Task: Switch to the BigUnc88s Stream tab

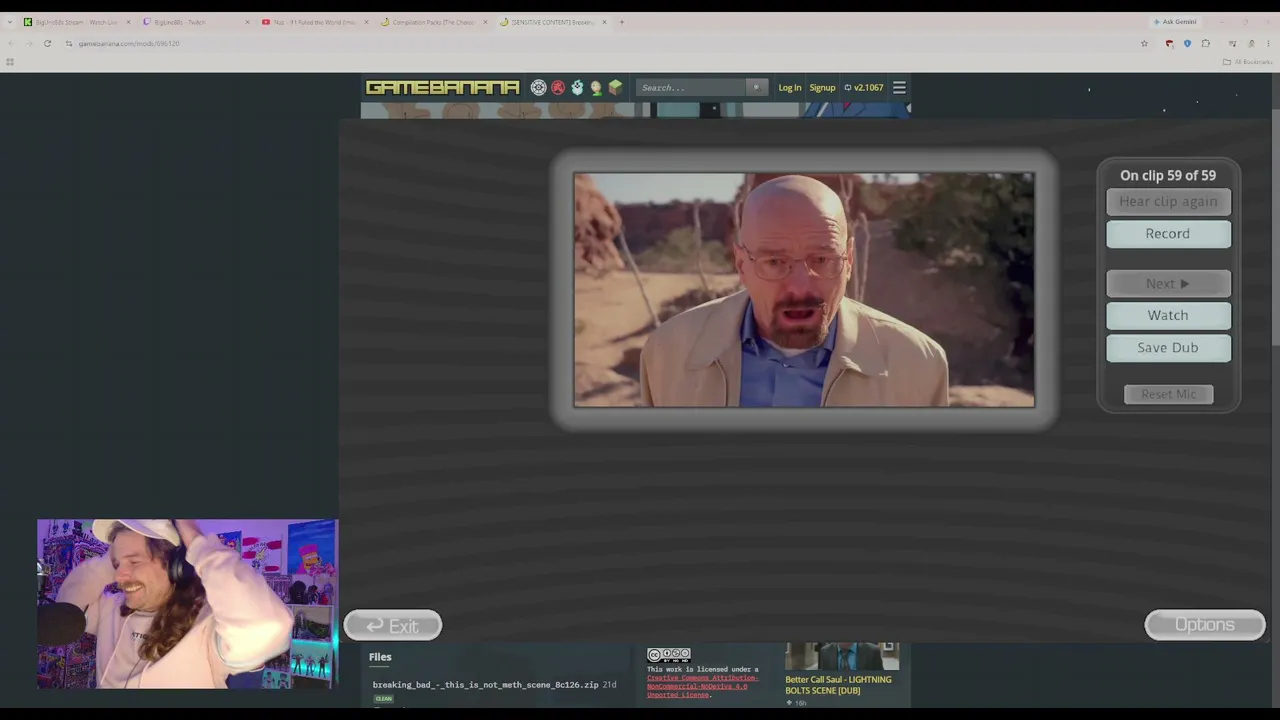Action: pyautogui.click(x=77, y=22)
